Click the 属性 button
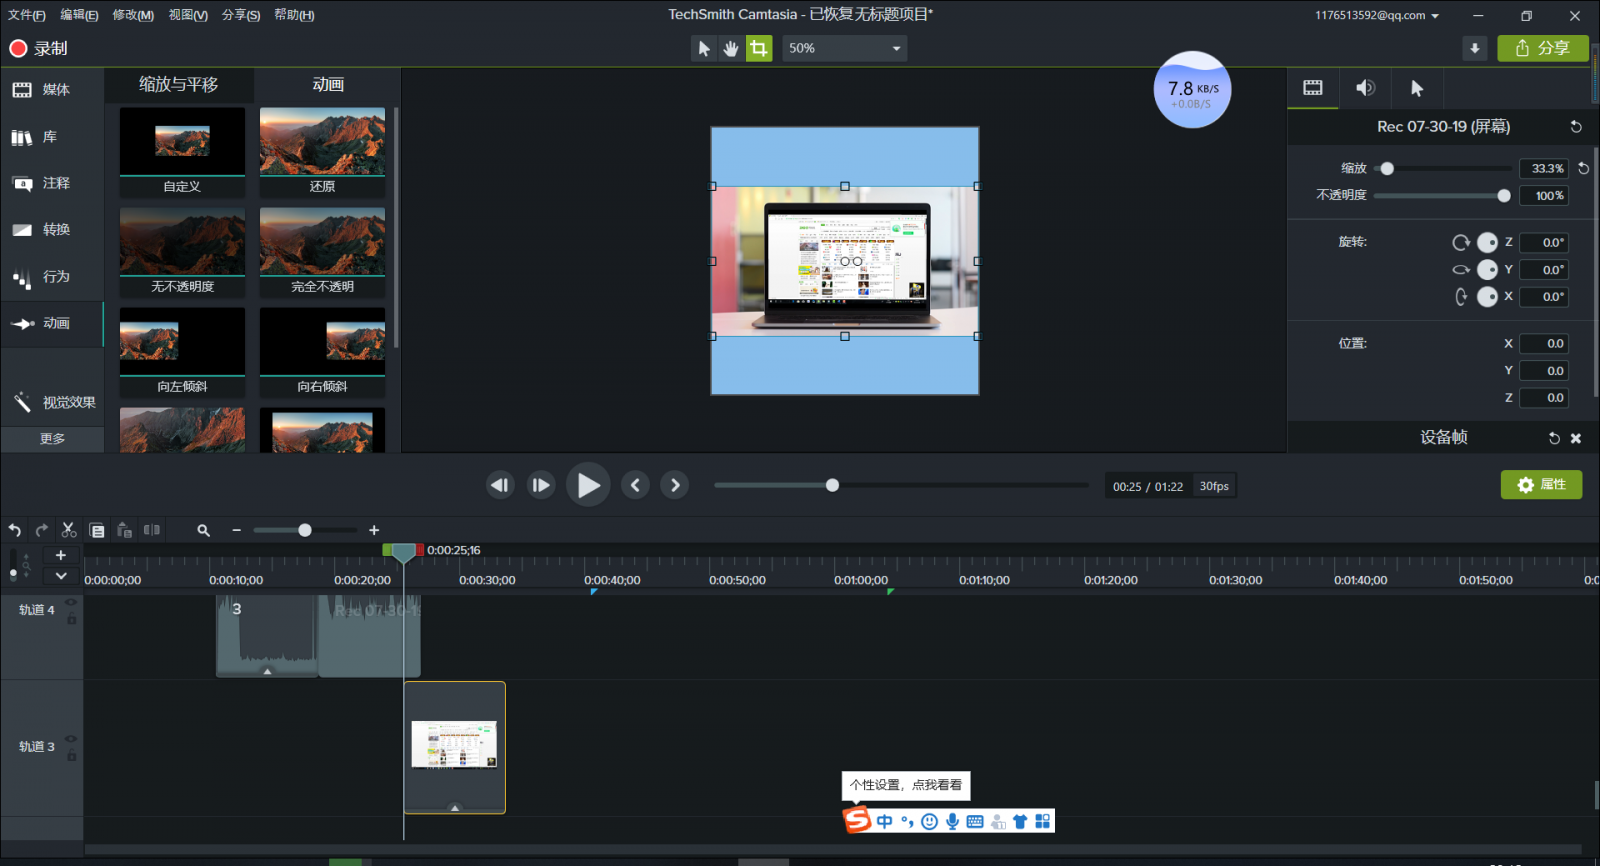Viewport: 1600px width, 866px height. [x=1541, y=485]
